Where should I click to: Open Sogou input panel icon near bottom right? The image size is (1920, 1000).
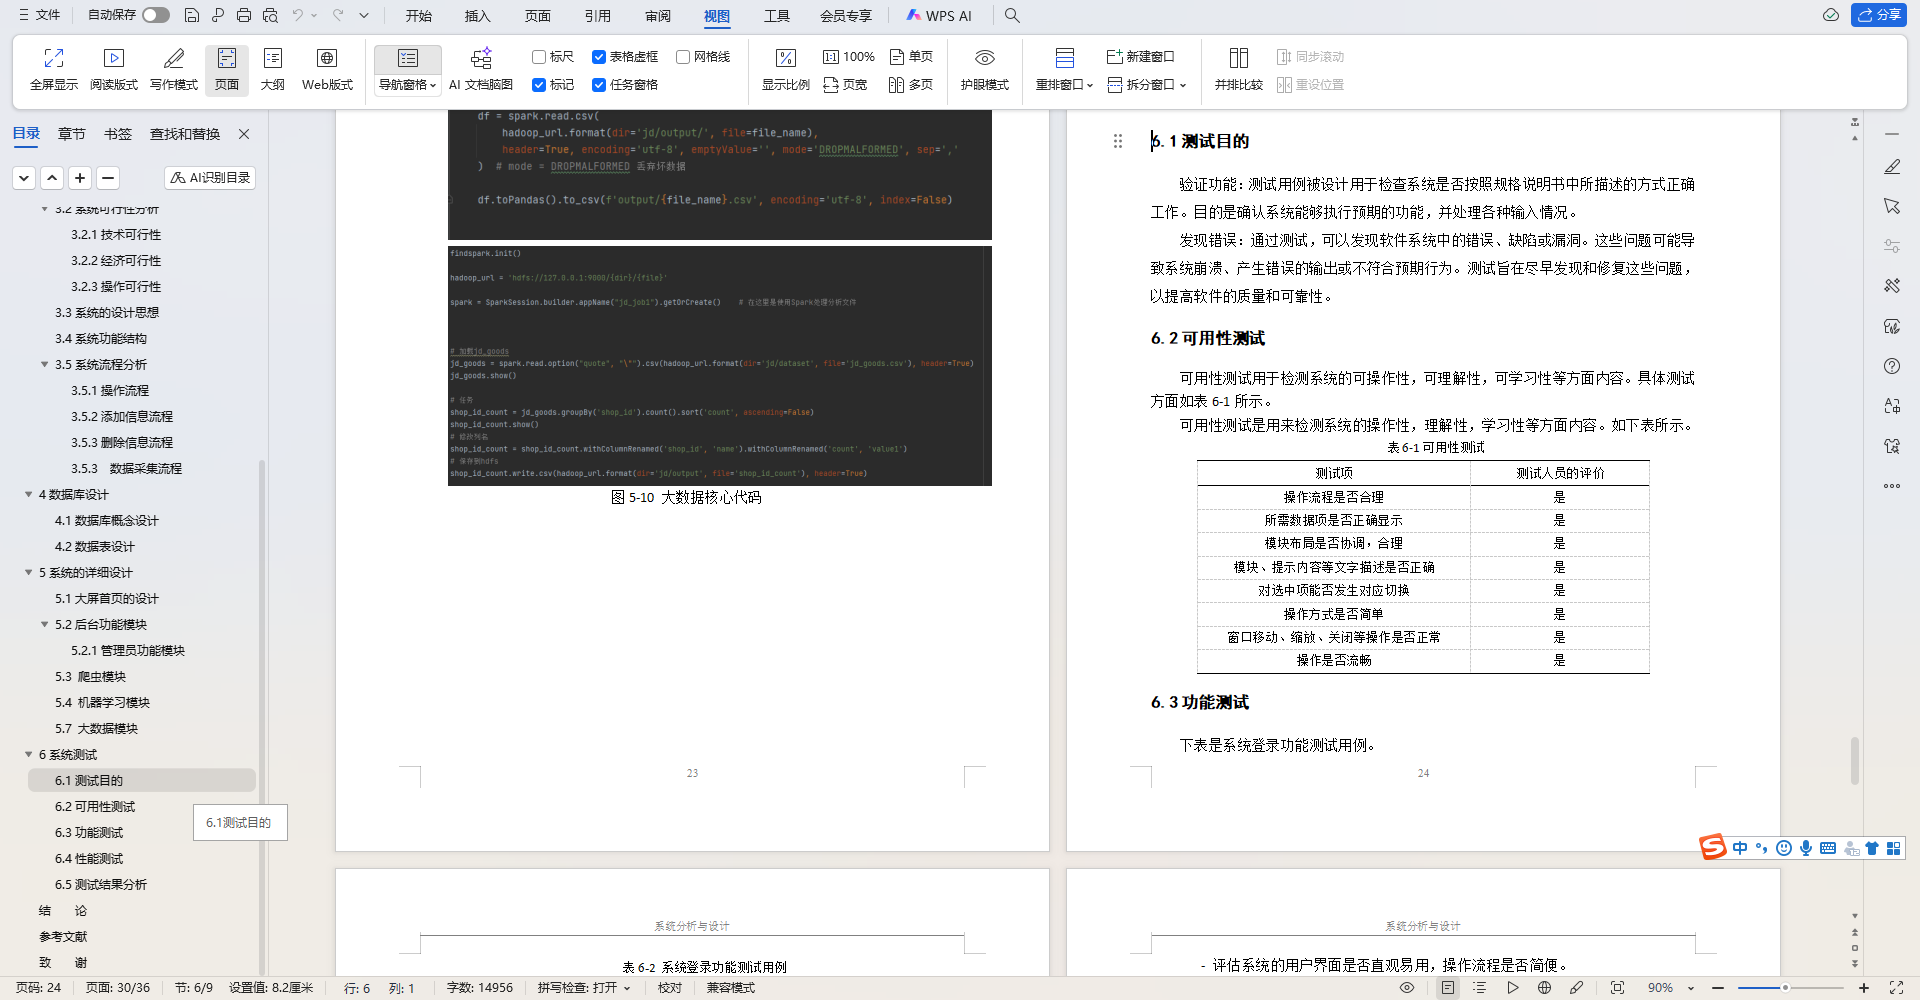pos(1712,847)
